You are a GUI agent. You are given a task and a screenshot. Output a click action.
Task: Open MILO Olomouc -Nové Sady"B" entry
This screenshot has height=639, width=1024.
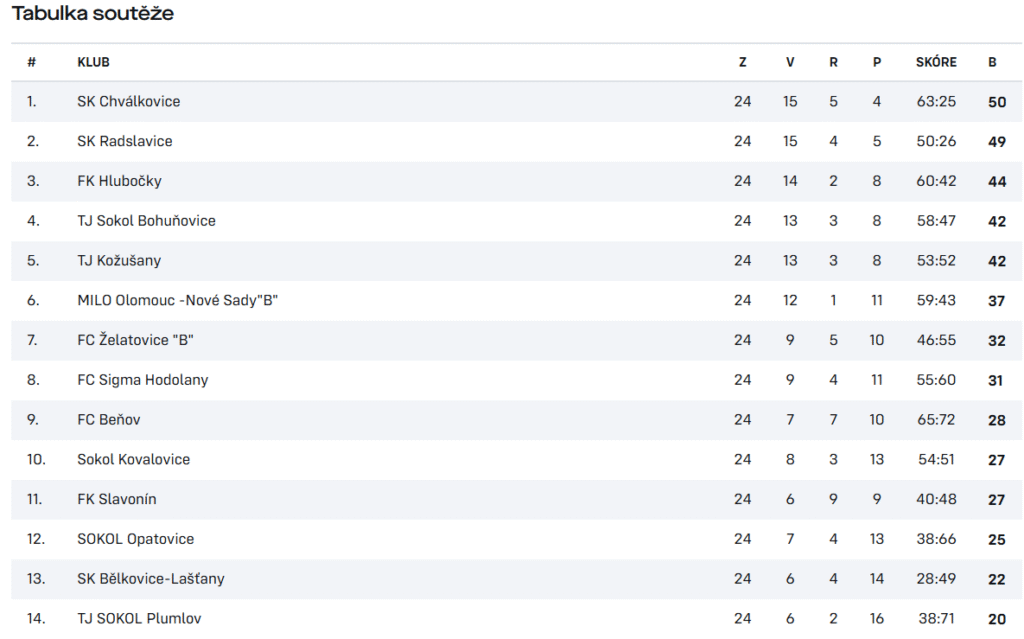[x=178, y=301]
